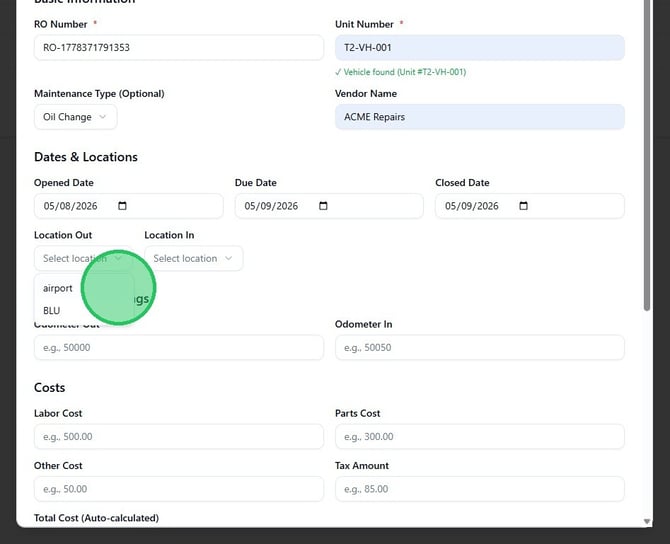Screen dimensions: 670x544
Task: Open the Due Date calendar picker icon
Action: (x=323, y=206)
